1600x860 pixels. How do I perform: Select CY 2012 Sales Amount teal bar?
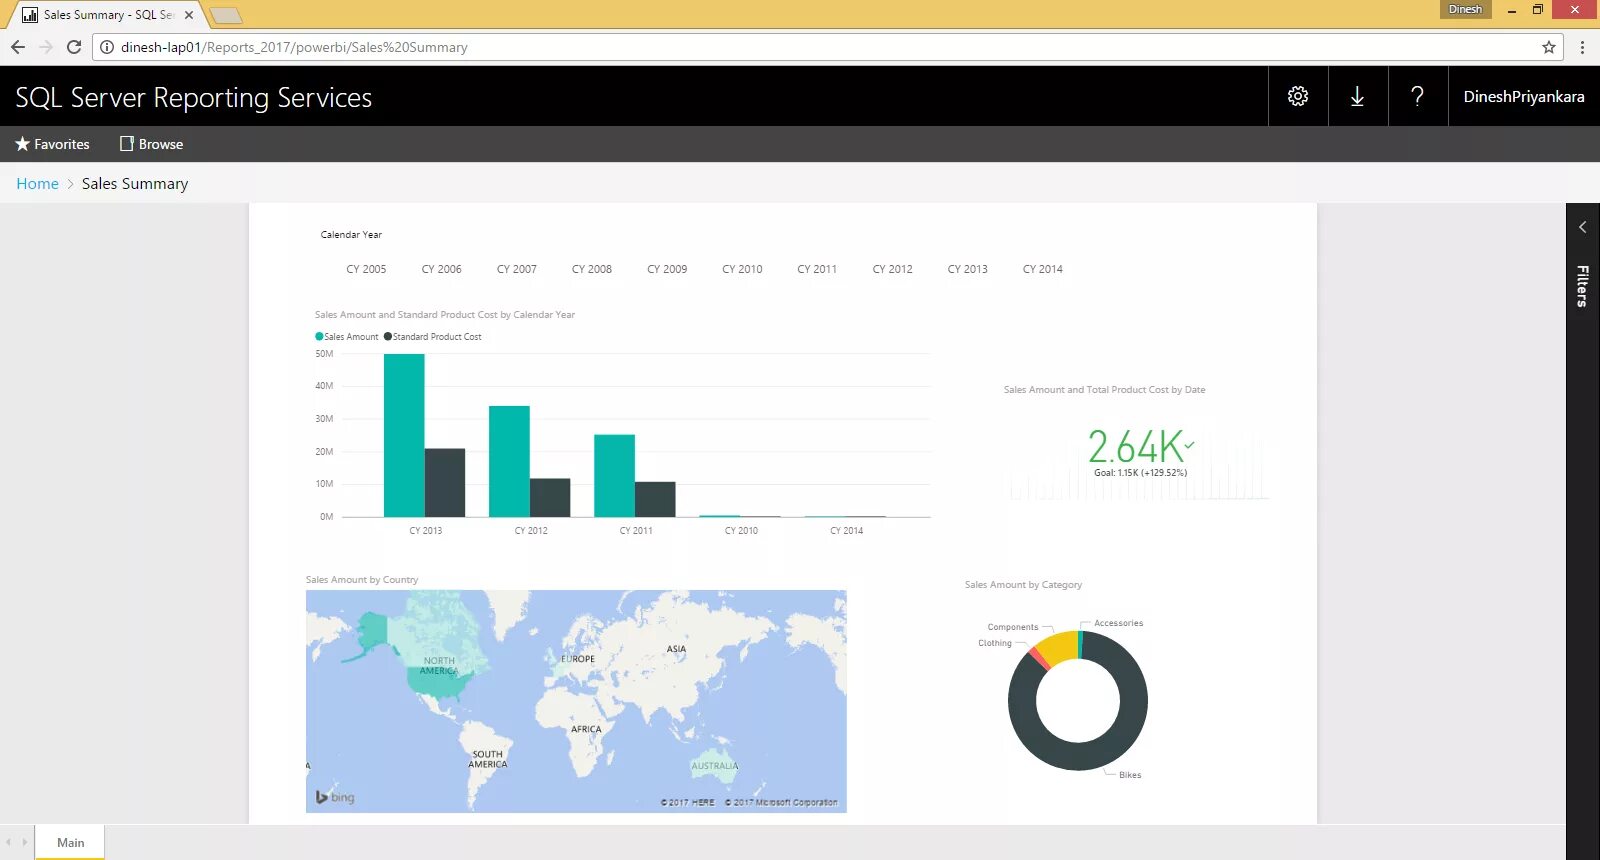click(509, 461)
